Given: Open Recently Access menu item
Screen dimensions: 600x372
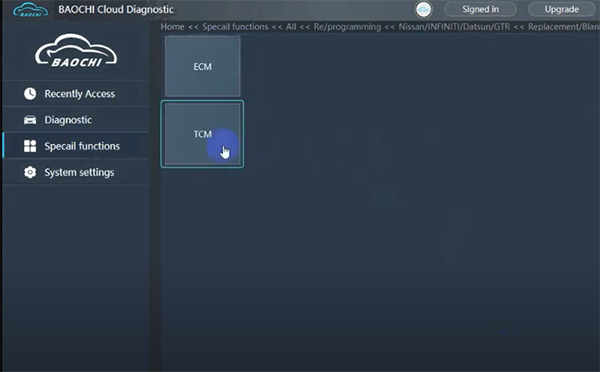Looking at the screenshot, I should [76, 93].
